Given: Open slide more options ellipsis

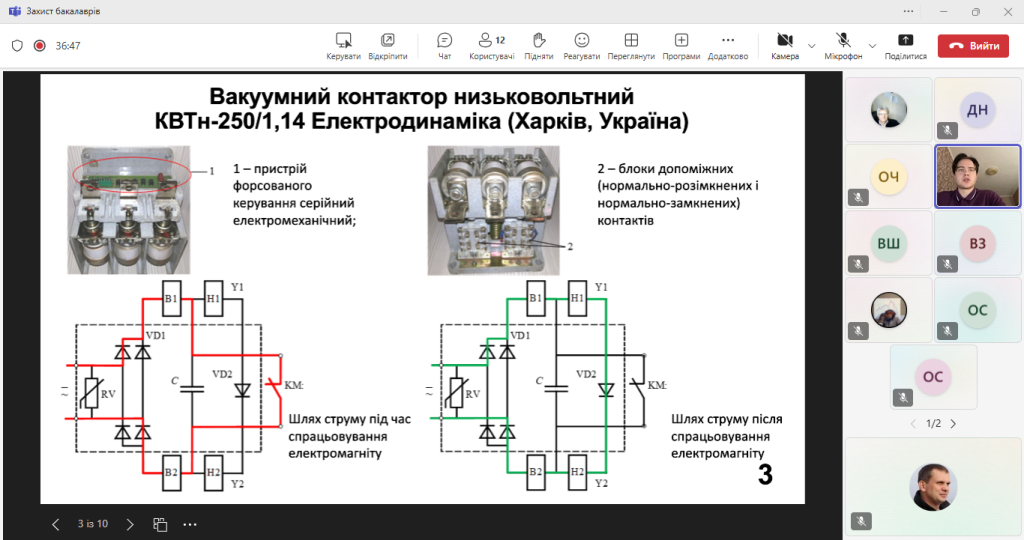Looking at the screenshot, I should tap(190, 524).
